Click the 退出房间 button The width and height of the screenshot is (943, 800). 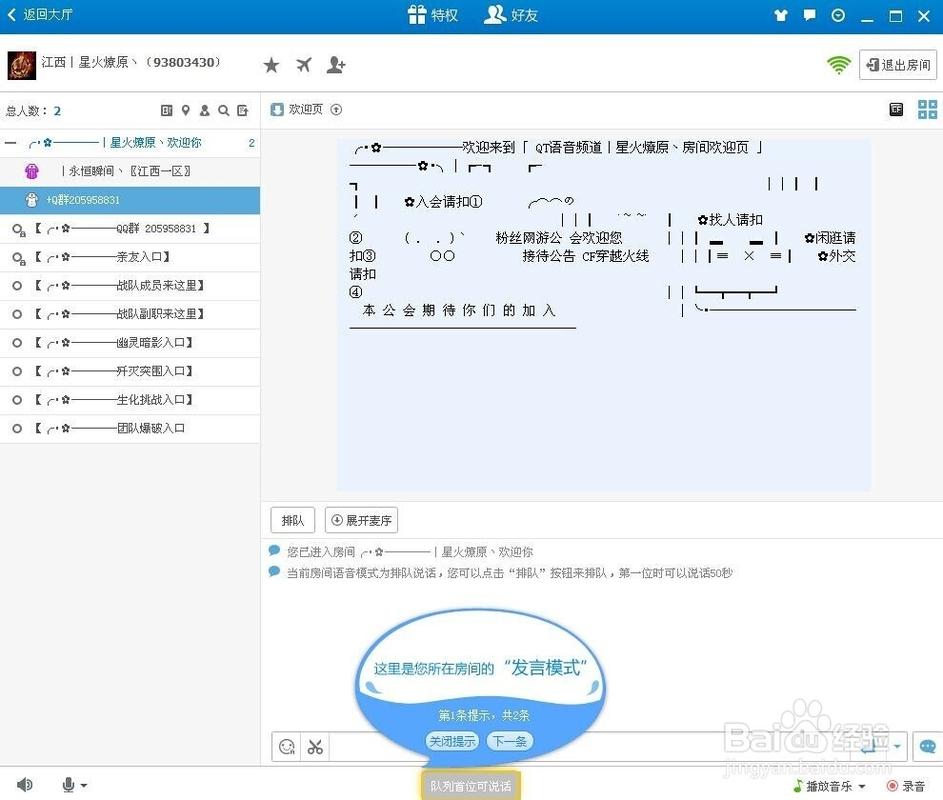pos(897,65)
